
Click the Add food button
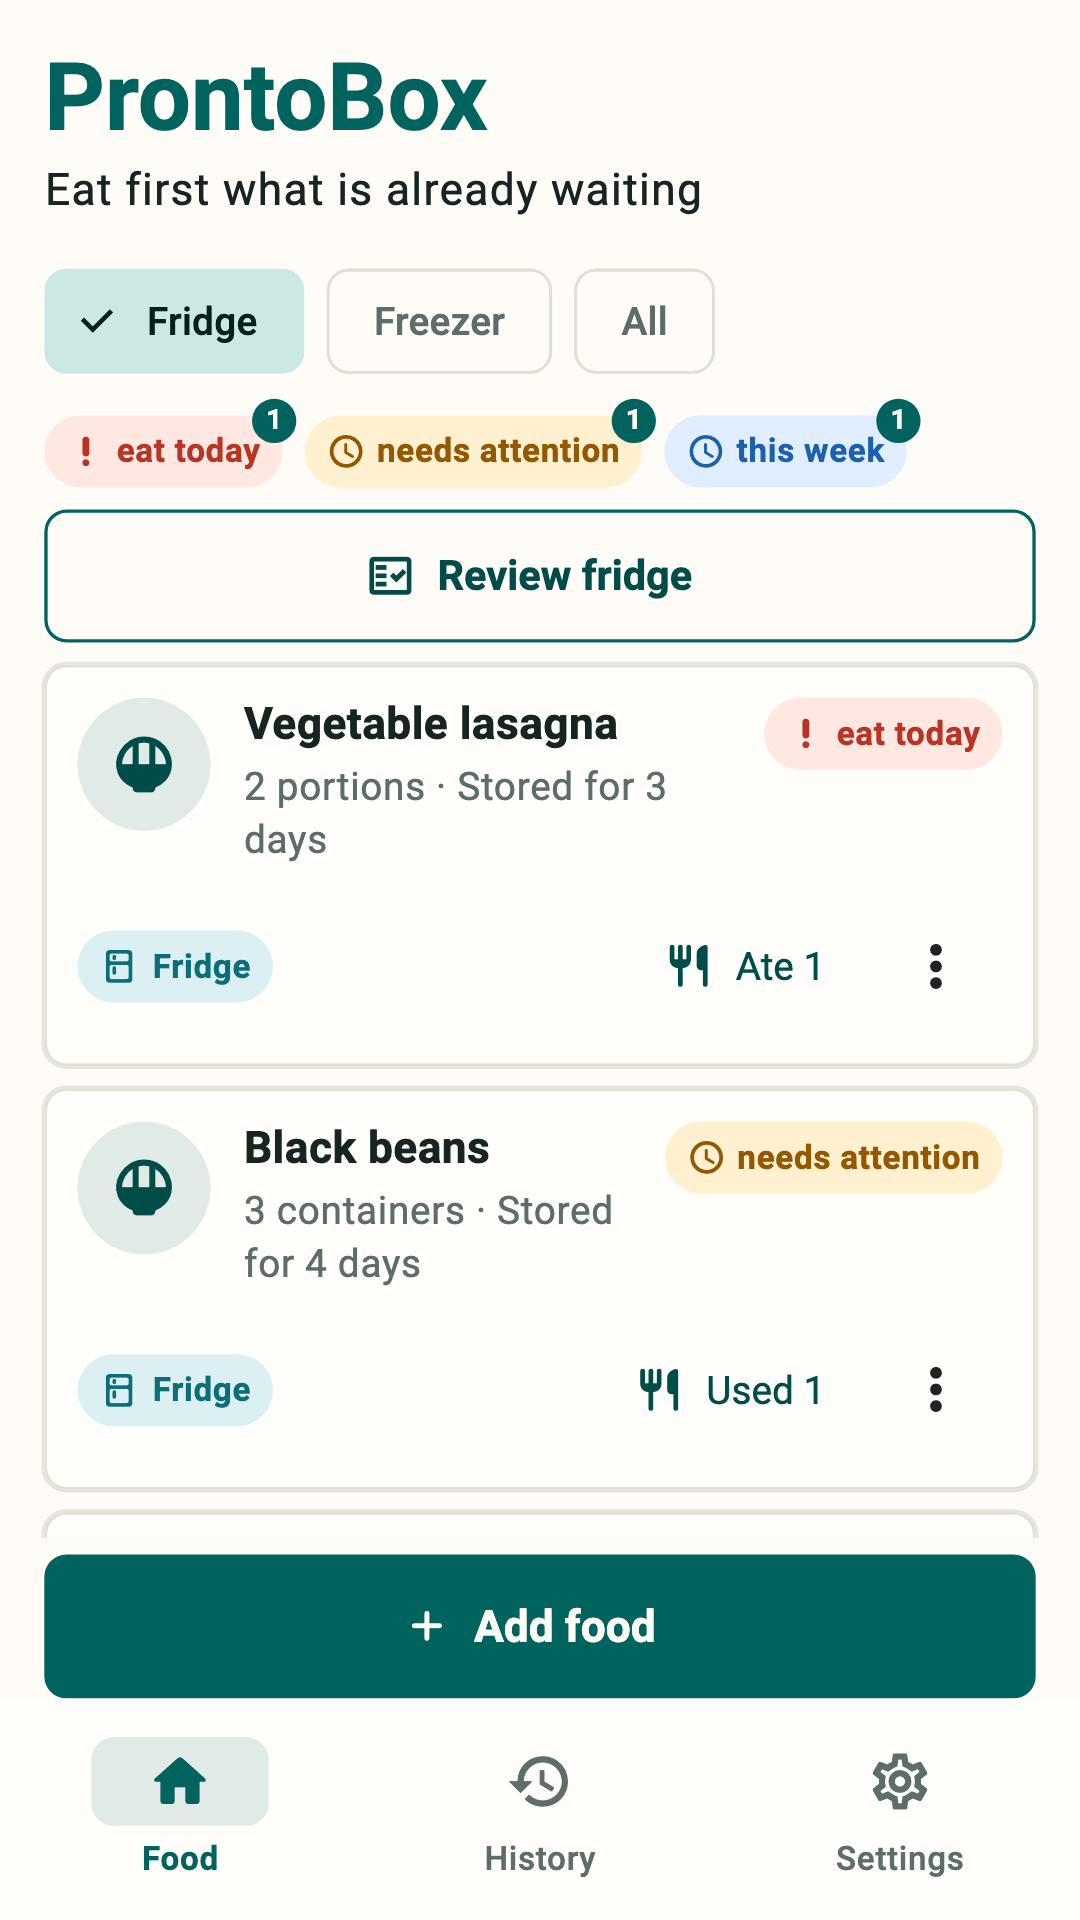(x=540, y=1626)
